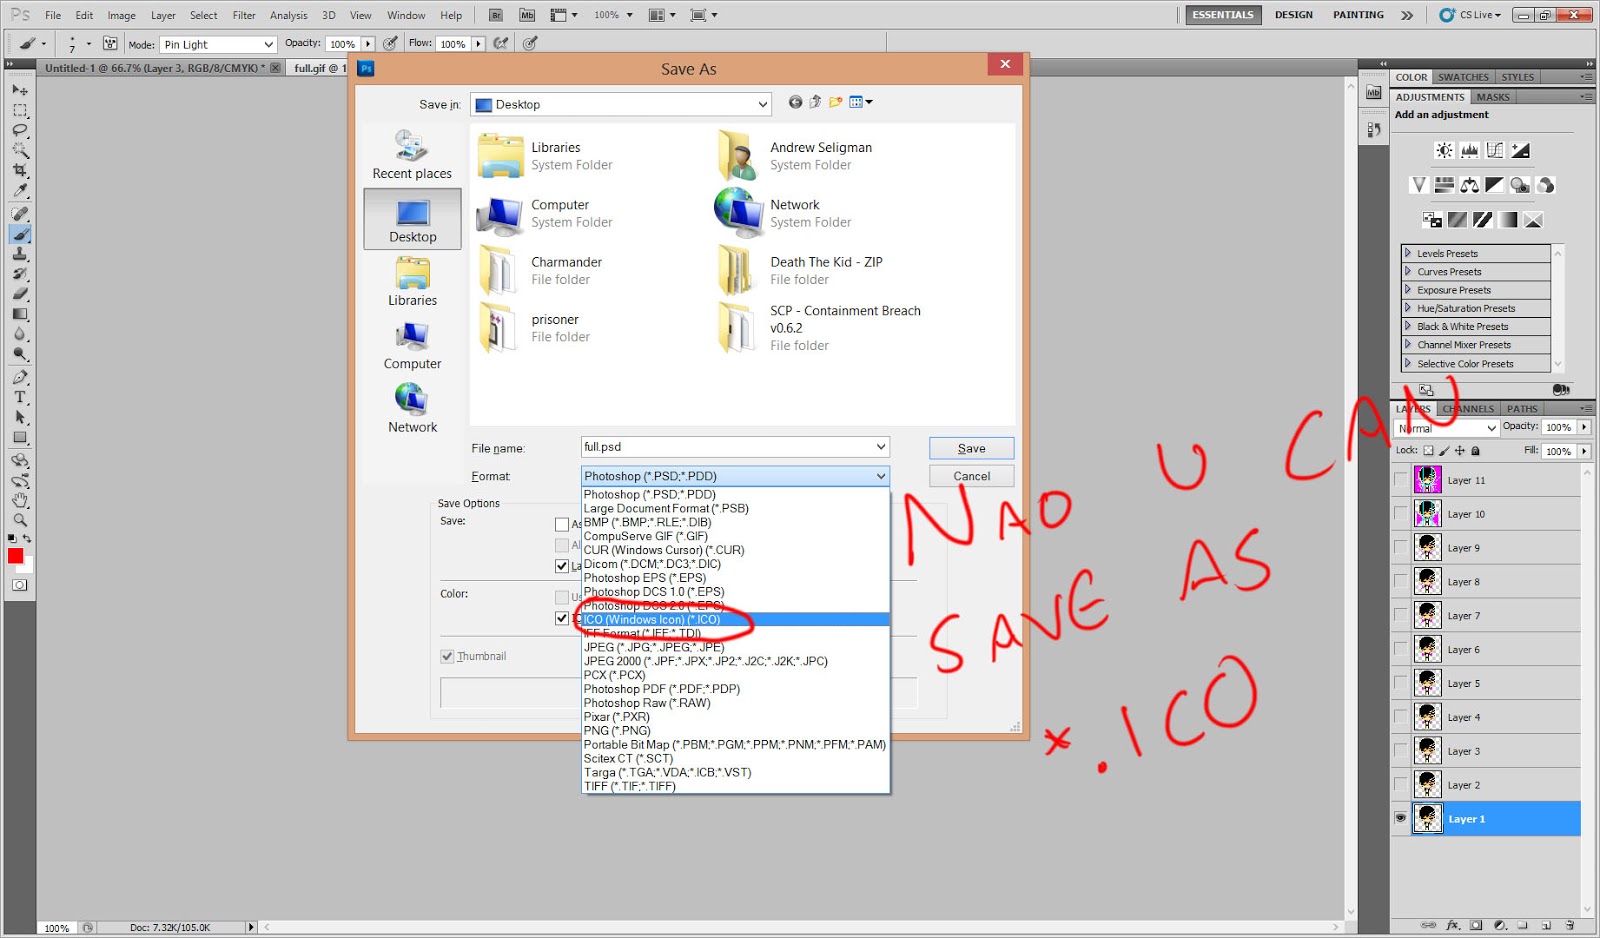Click the red foreground color swatch
The width and height of the screenshot is (1600, 938).
click(x=15, y=553)
